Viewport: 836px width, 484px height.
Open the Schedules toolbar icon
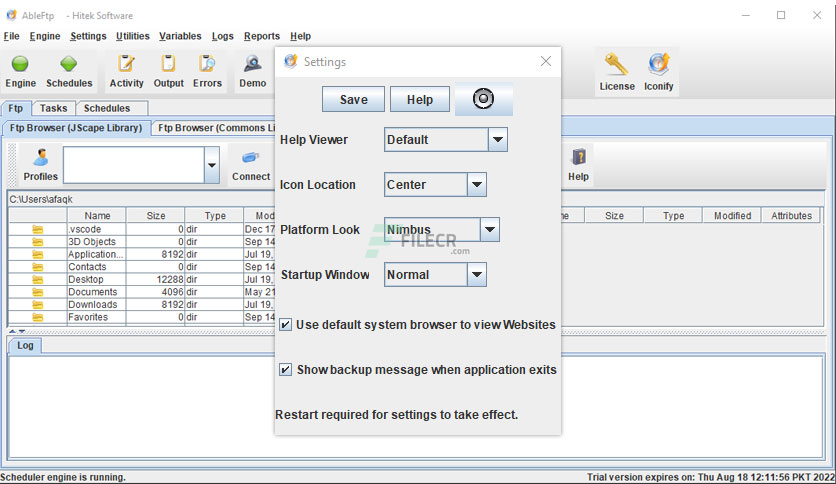click(69, 64)
